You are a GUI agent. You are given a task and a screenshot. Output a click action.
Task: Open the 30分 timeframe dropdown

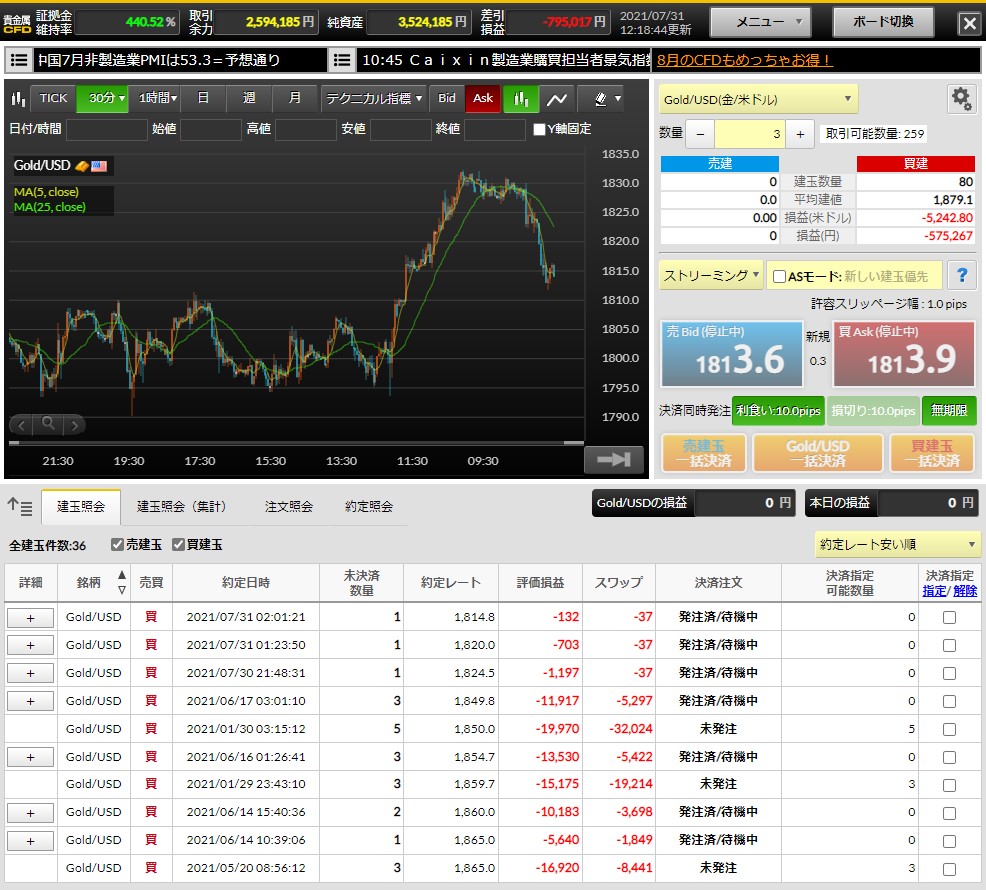click(102, 99)
